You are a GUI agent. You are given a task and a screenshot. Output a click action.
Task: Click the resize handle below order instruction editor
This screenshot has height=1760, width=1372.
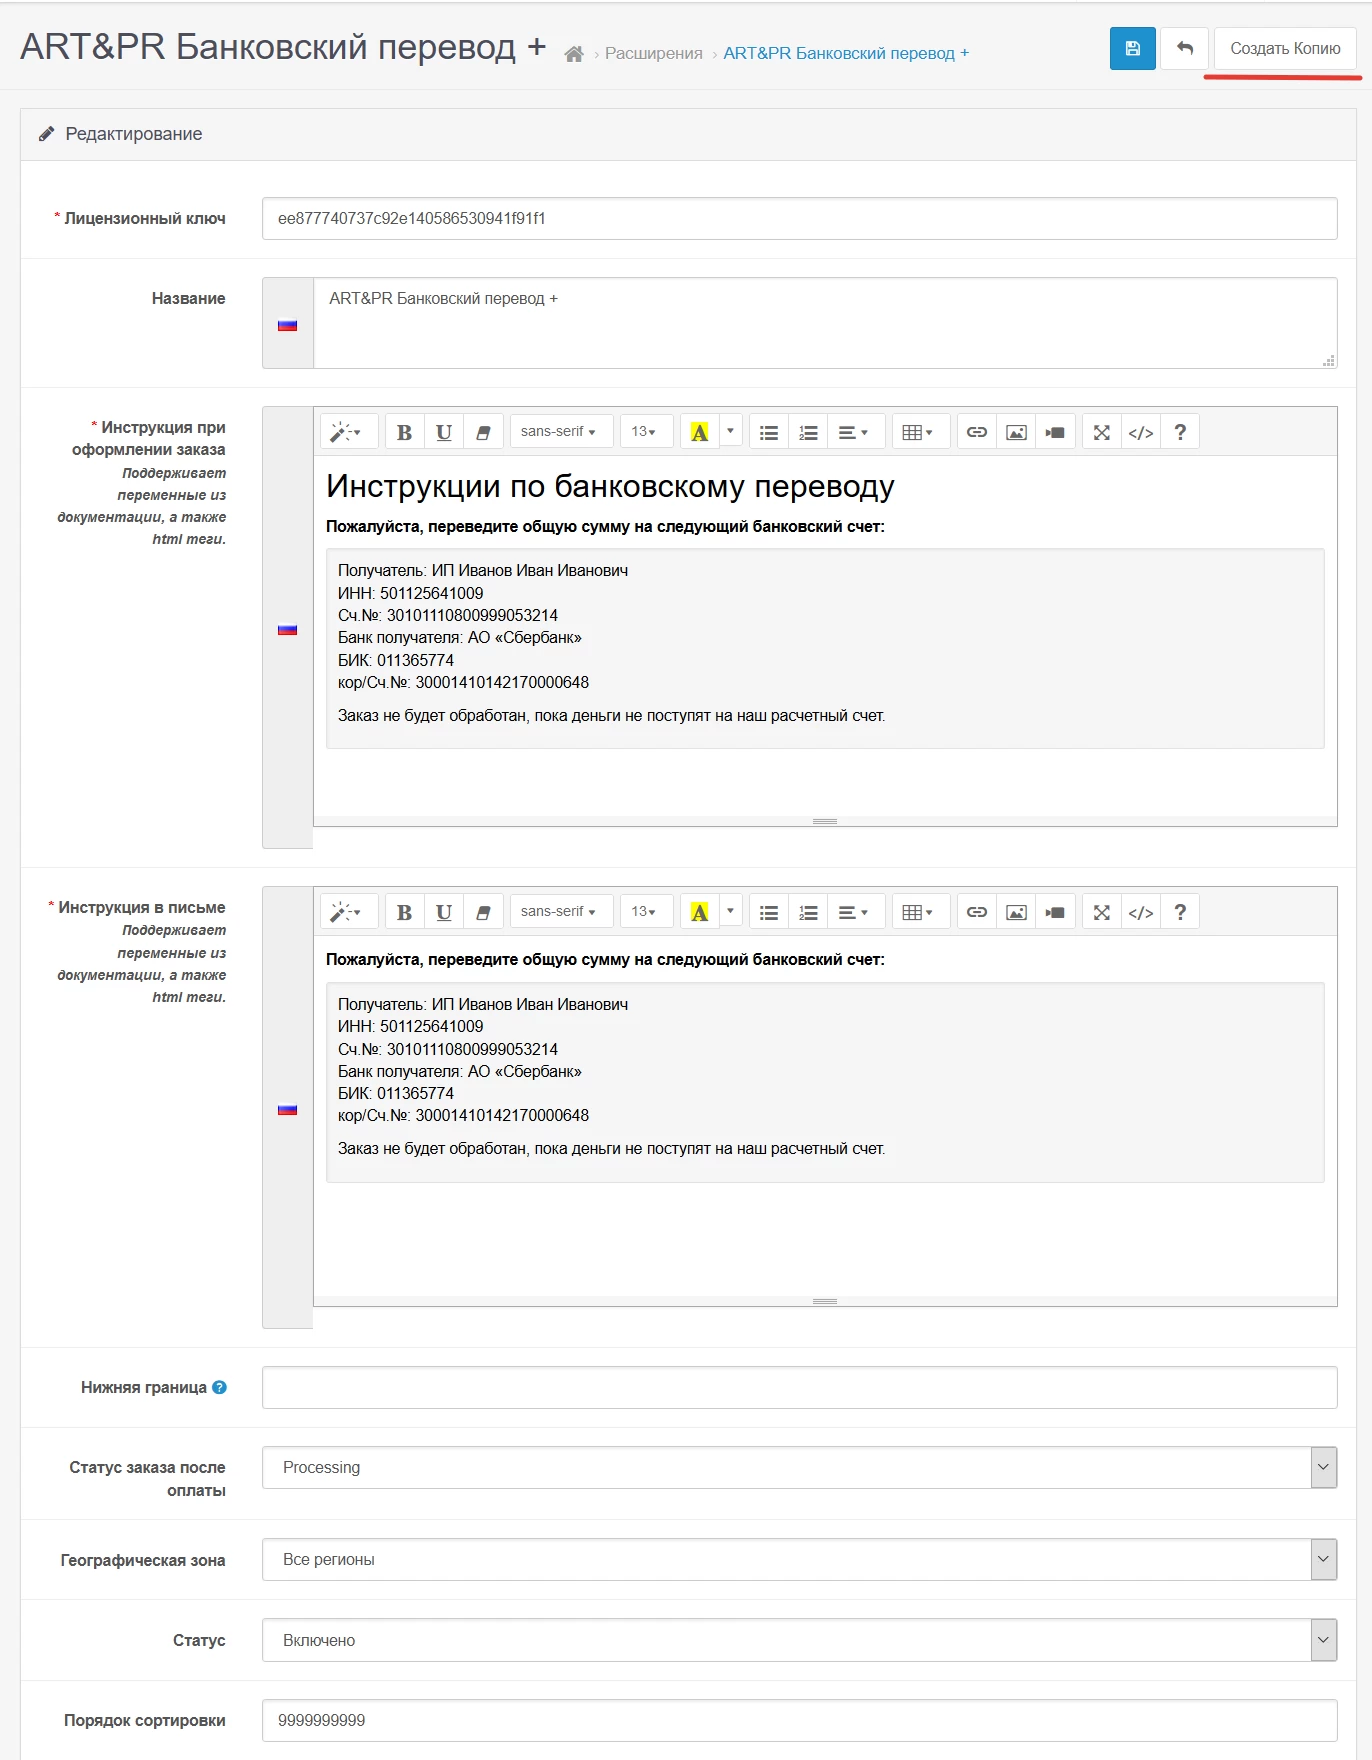(x=825, y=821)
